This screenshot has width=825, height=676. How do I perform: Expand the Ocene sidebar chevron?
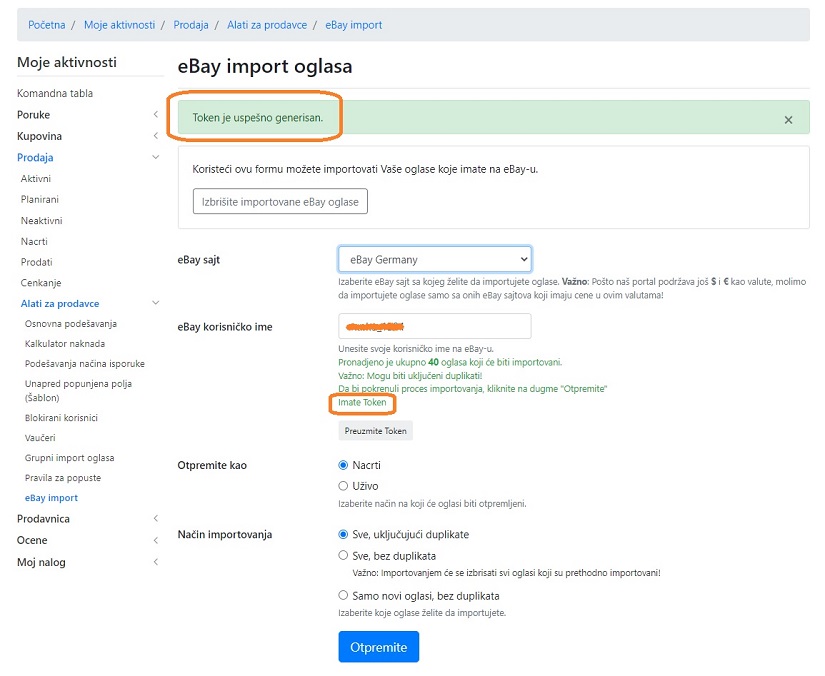click(156, 540)
